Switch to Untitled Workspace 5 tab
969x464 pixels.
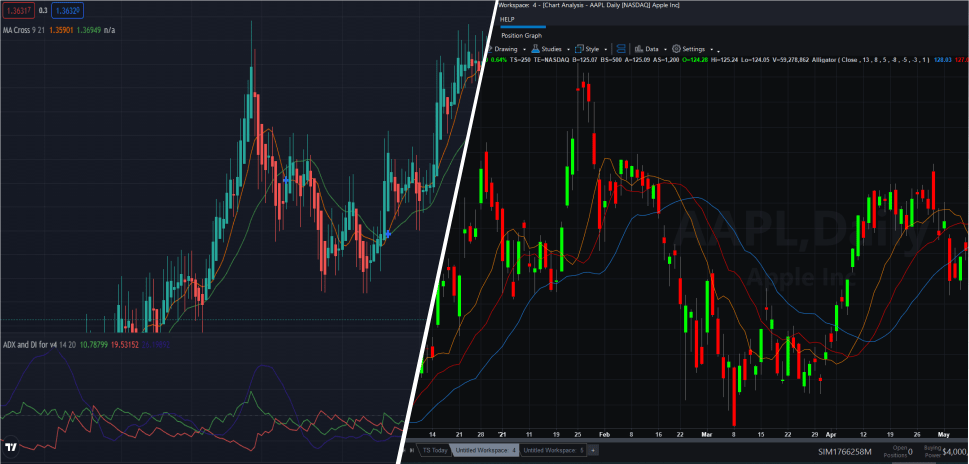click(x=552, y=450)
